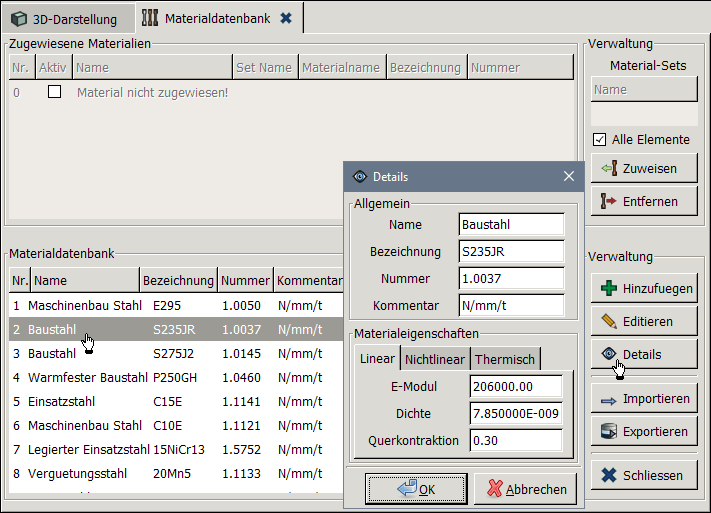The height and width of the screenshot is (513, 711).
Task: Click the Entfernen remove material button
Action: click(643, 202)
